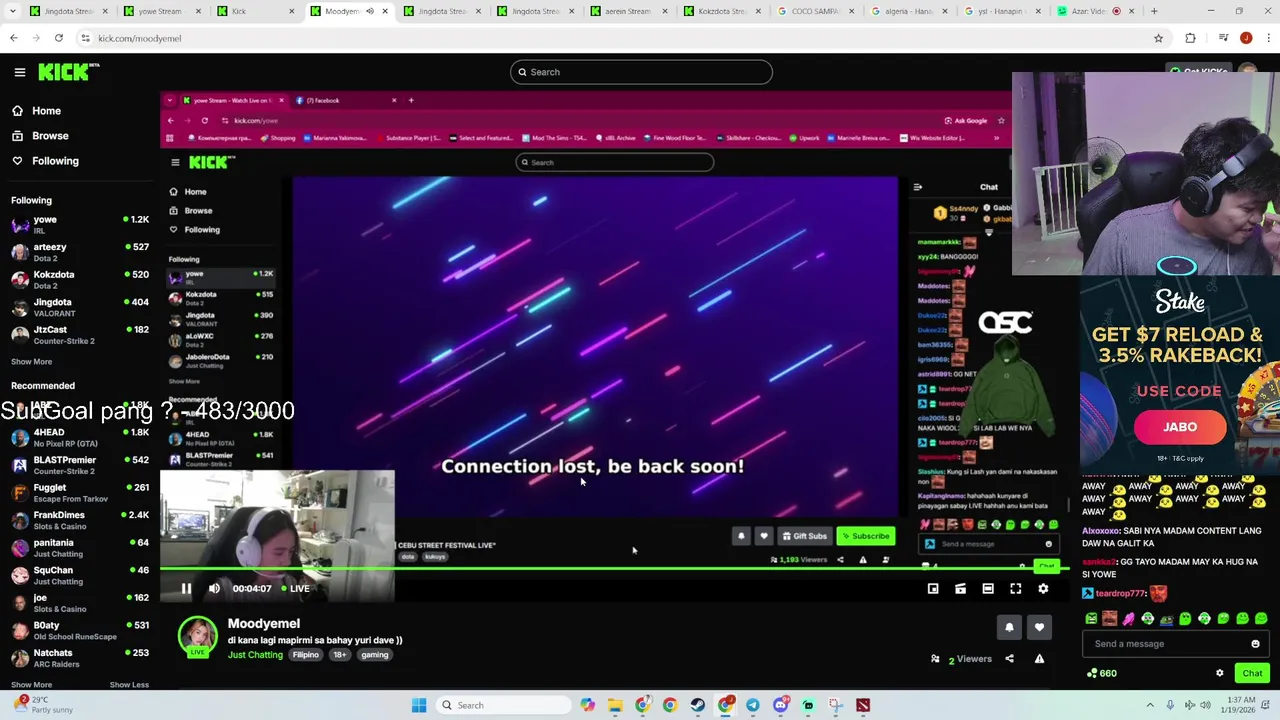Open B0aty recommended channel
This screenshot has height=720, width=1280.
click(x=80, y=630)
